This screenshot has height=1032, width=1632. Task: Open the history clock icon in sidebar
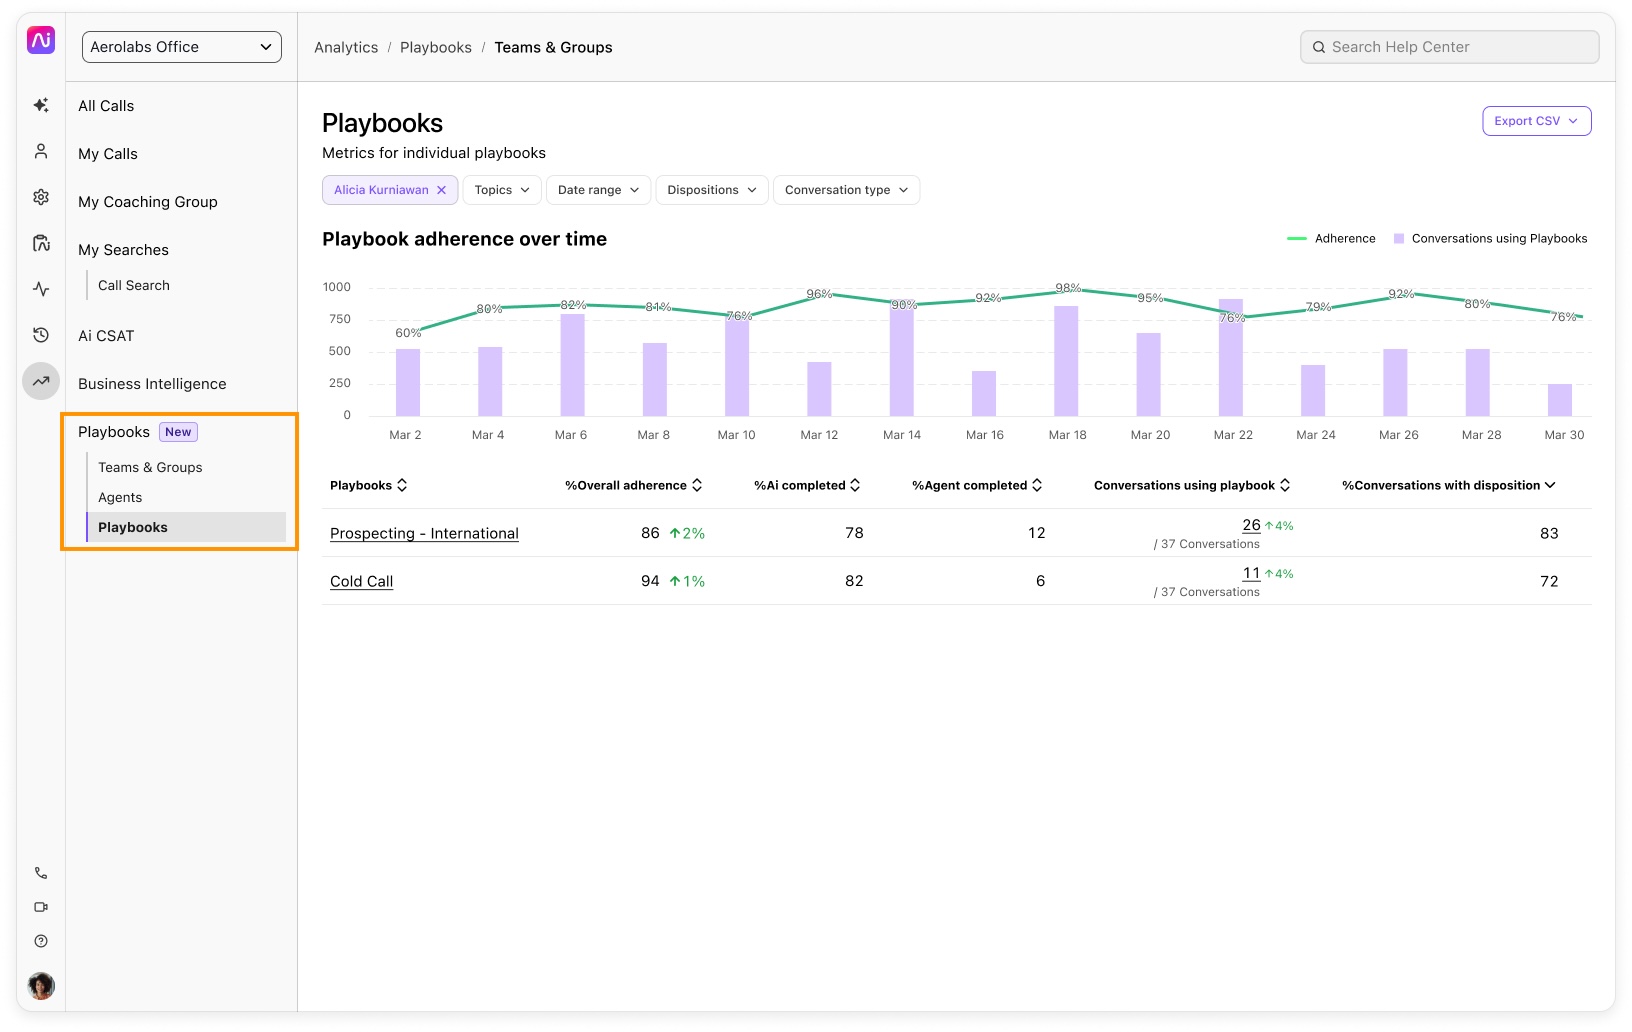click(x=41, y=335)
